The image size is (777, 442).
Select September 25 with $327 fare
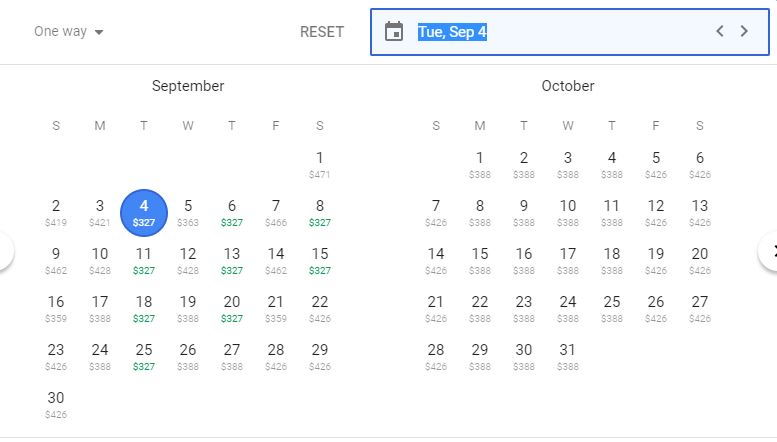click(144, 356)
